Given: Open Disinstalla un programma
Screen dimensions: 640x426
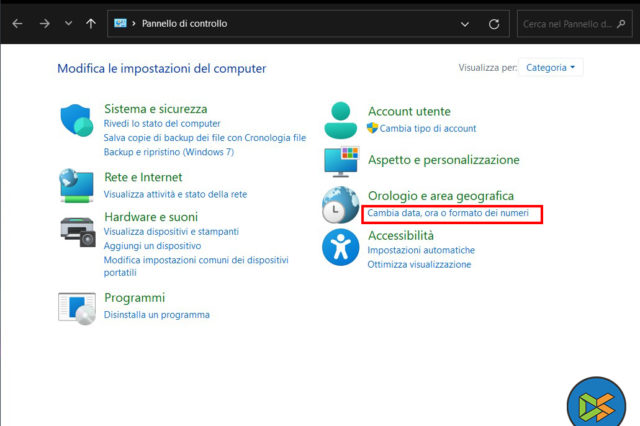Looking at the screenshot, I should [157, 315].
